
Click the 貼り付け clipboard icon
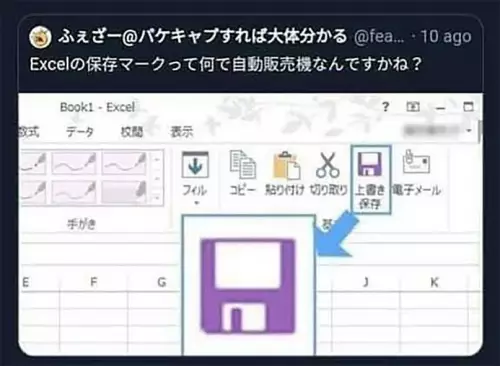tap(286, 165)
